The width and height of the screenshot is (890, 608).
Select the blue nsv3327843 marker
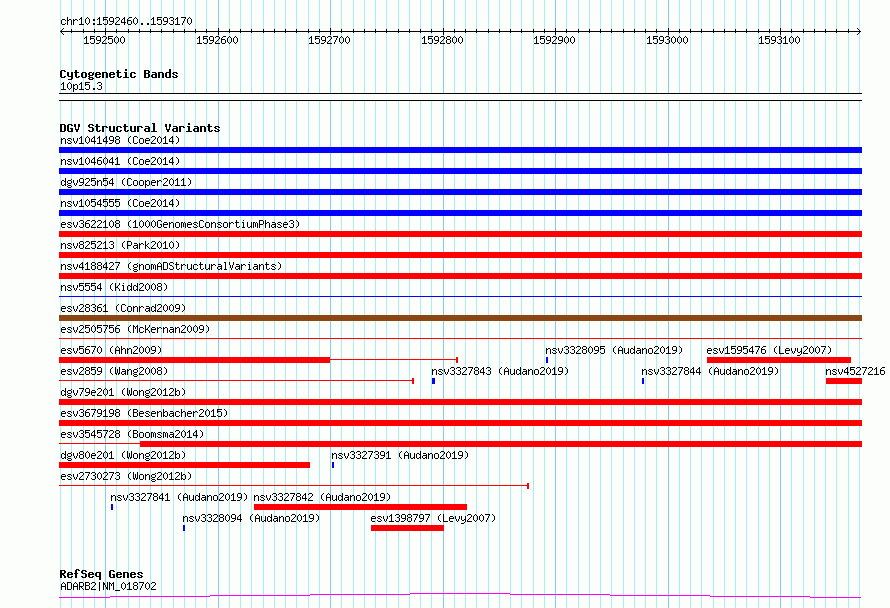click(x=434, y=381)
